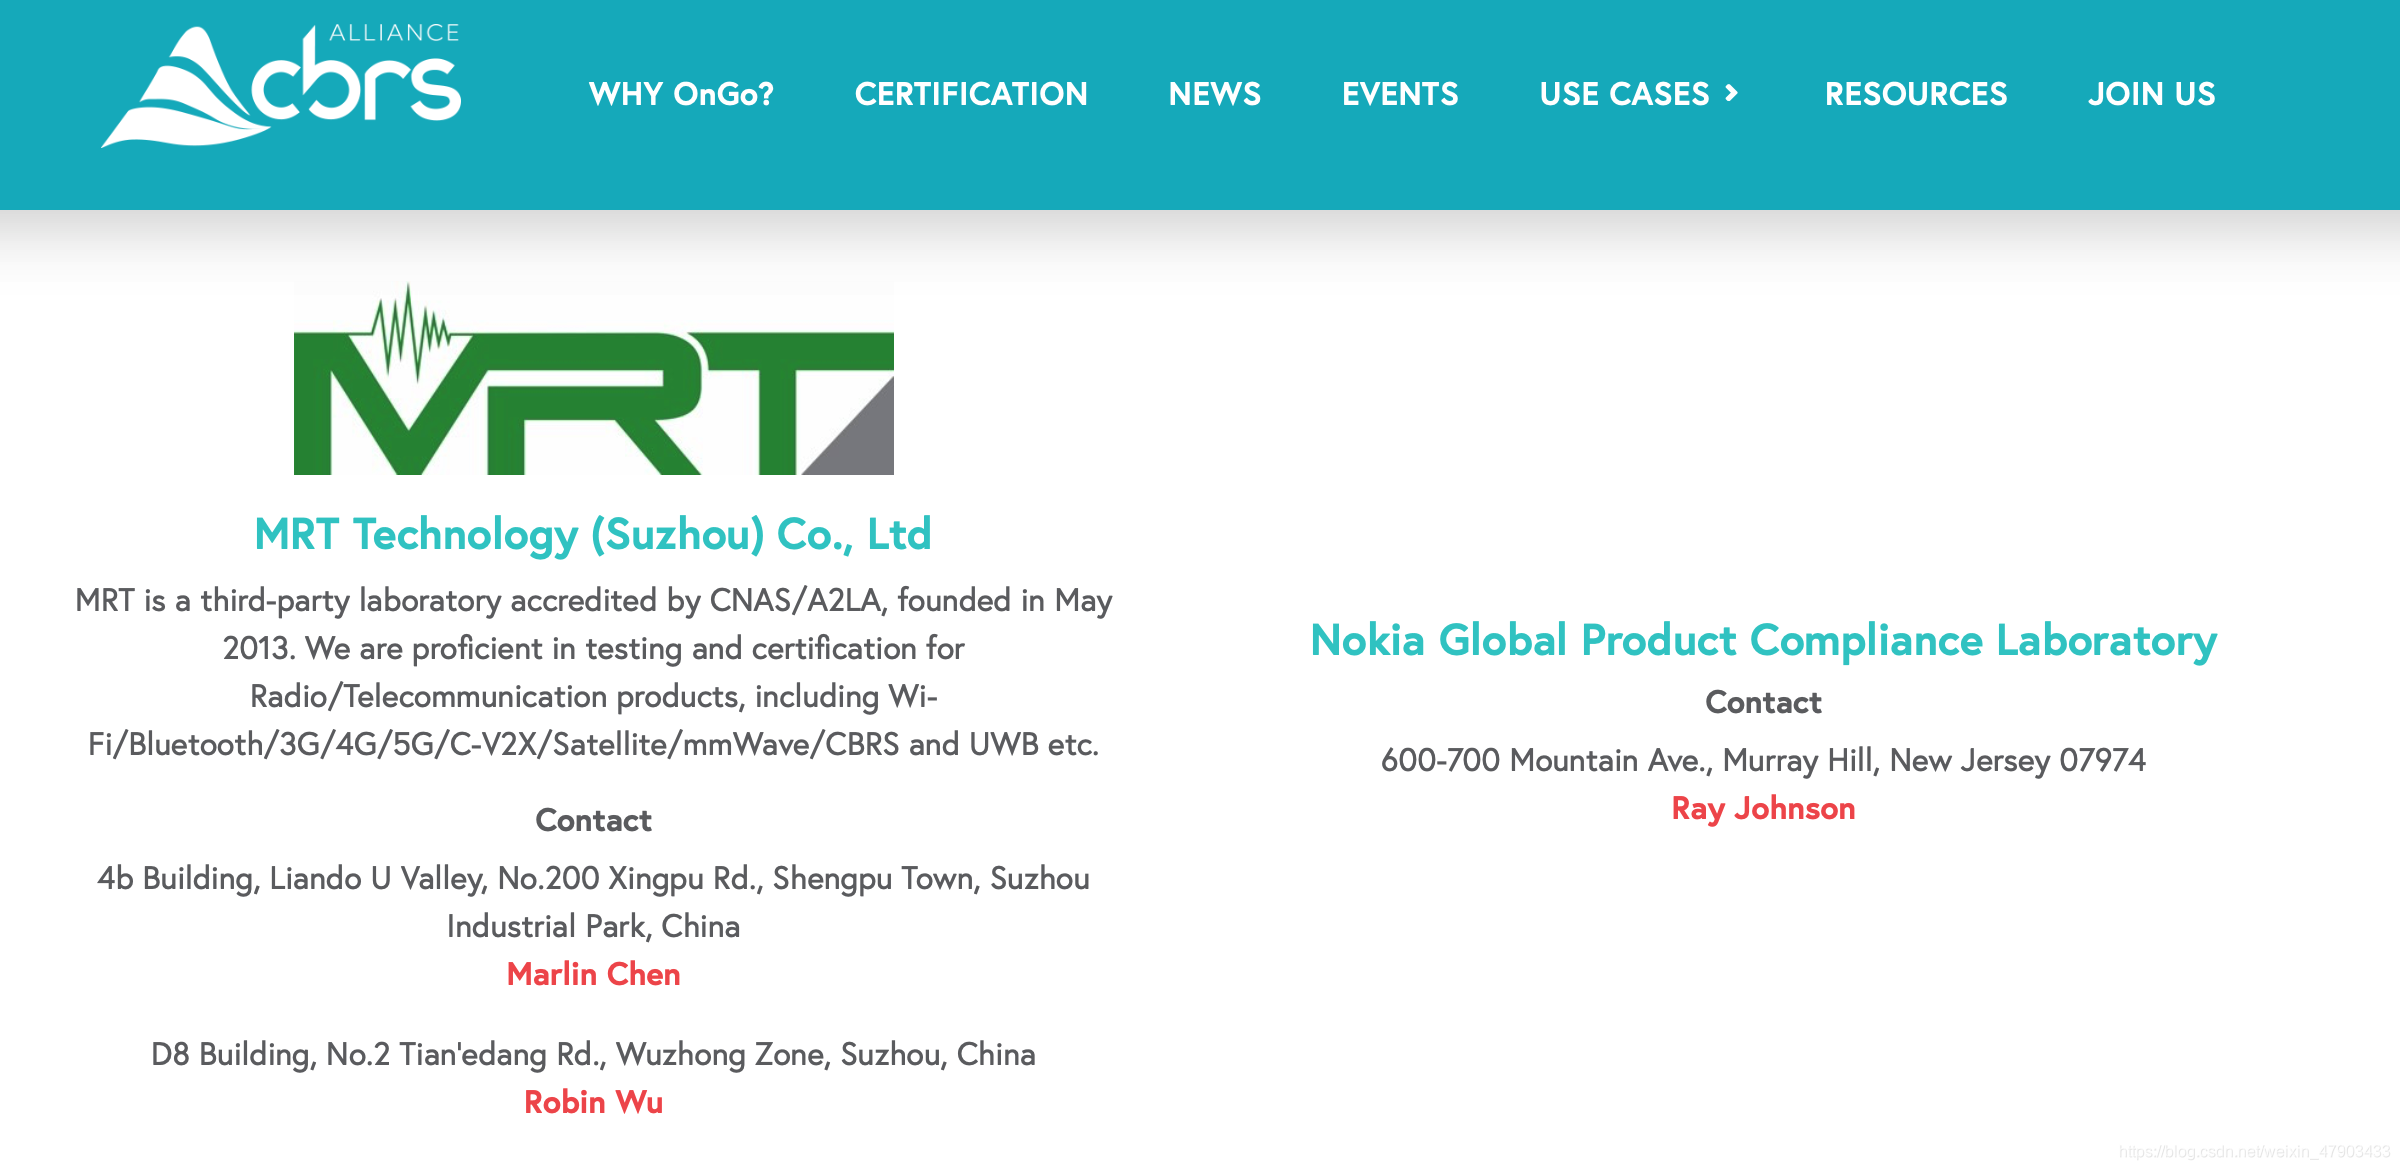
Task: Go to the CERTIFICATION page
Action: click(970, 94)
